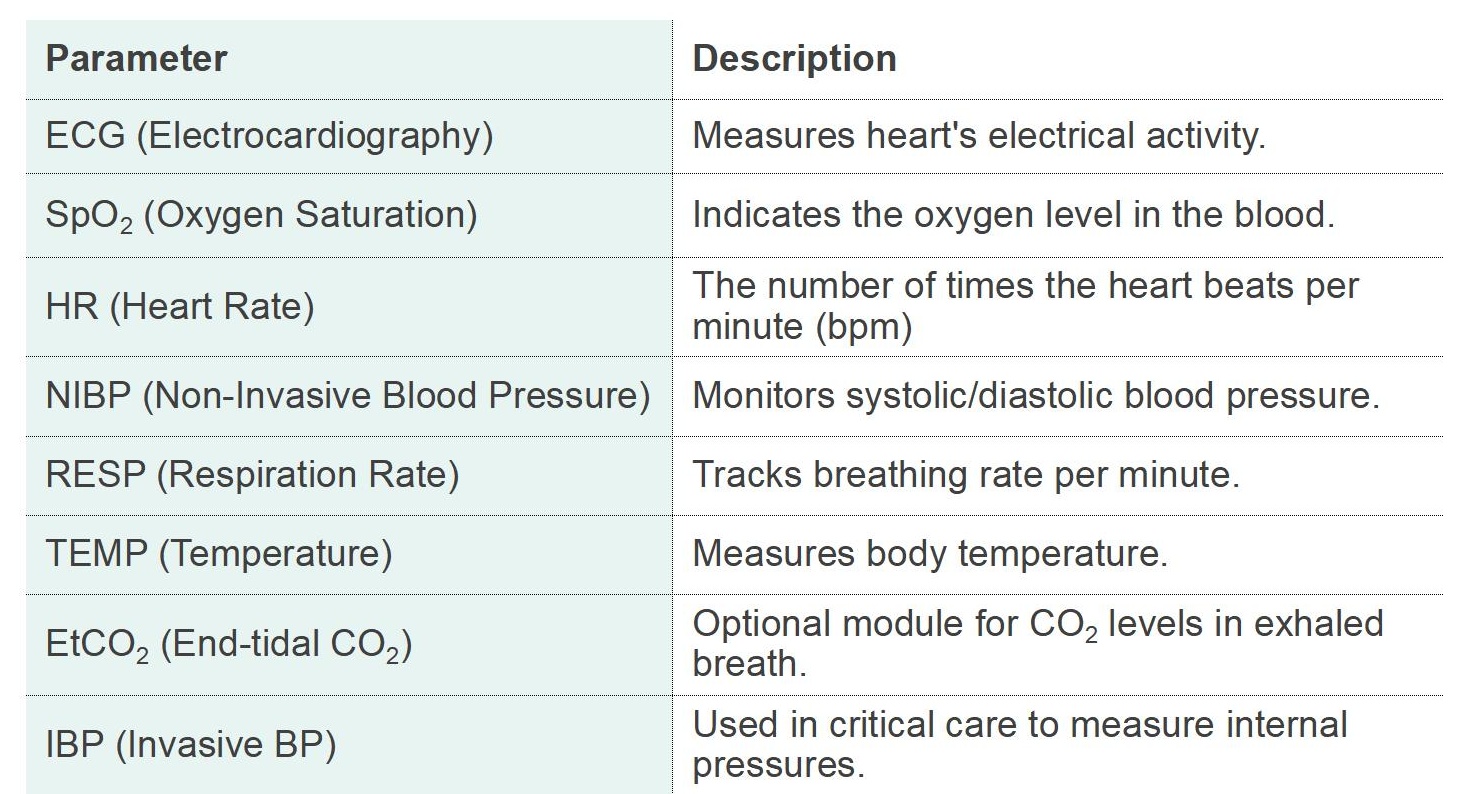Click 'Monitors systolic/diastolic blood pressure' text
This screenshot has width=1468, height=794.
[x=1036, y=396]
